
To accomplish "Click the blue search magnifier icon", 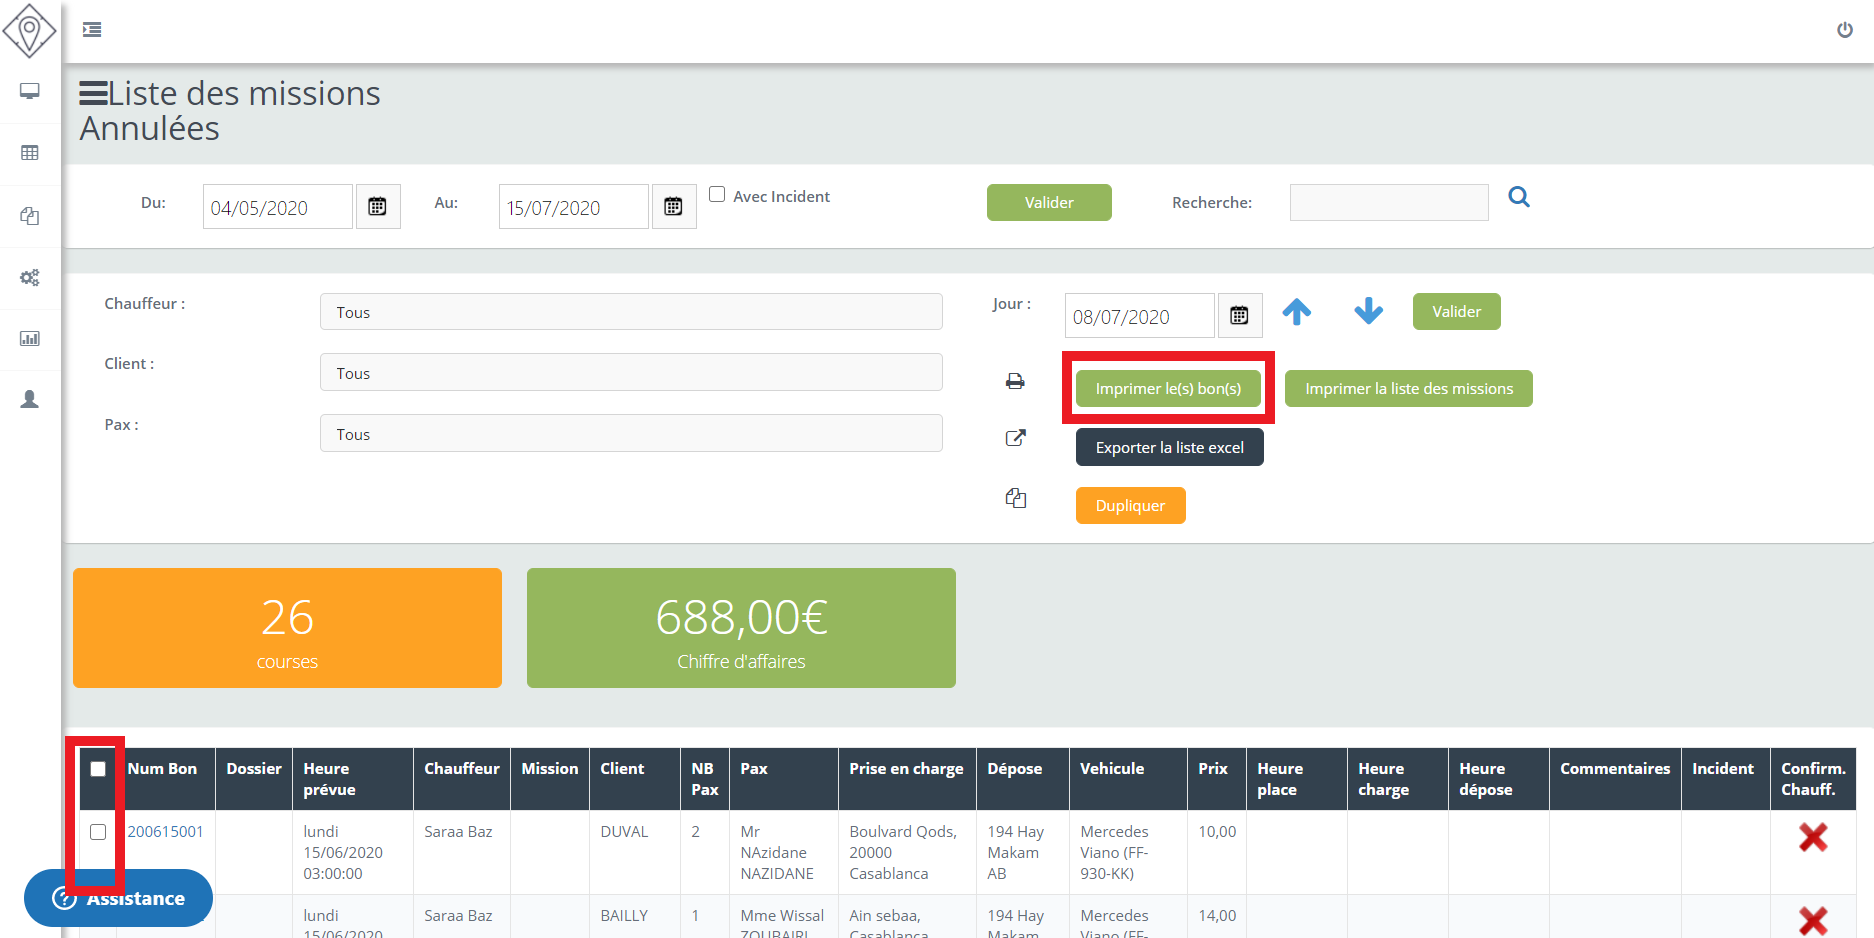I will point(1518,197).
